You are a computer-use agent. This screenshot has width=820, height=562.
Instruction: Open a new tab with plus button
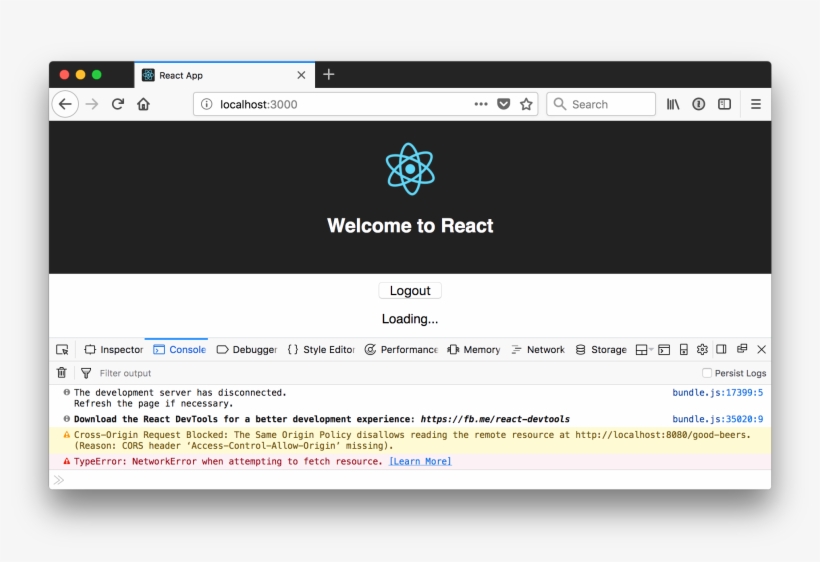[x=328, y=75]
